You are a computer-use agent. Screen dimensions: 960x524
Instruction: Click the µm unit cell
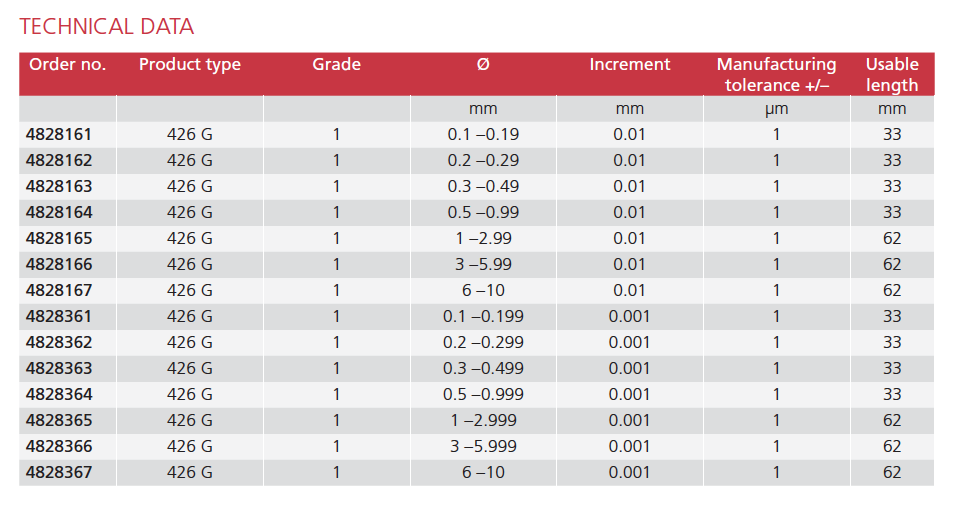pyautogui.click(x=776, y=109)
